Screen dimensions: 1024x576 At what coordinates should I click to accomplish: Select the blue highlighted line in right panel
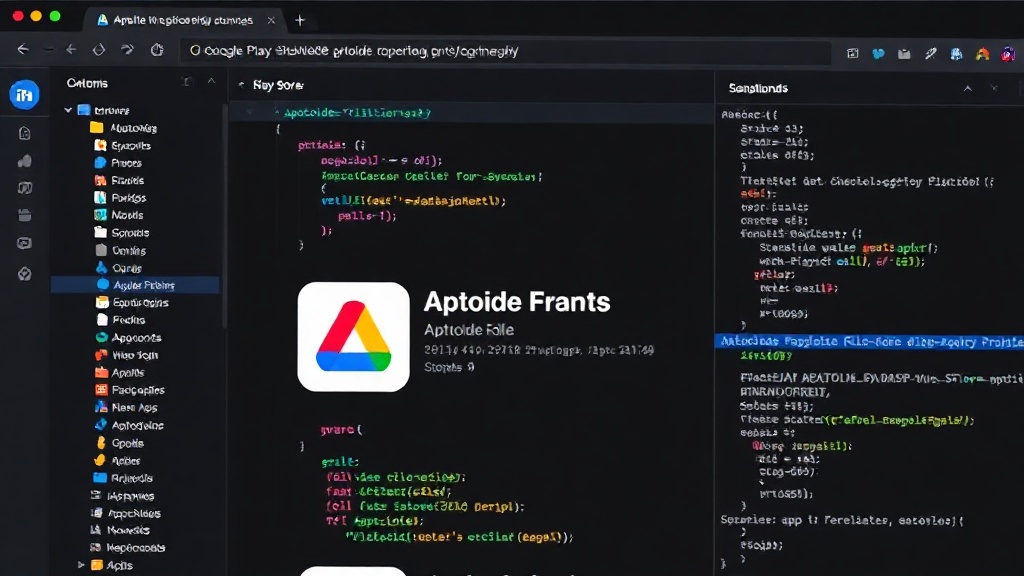869,341
